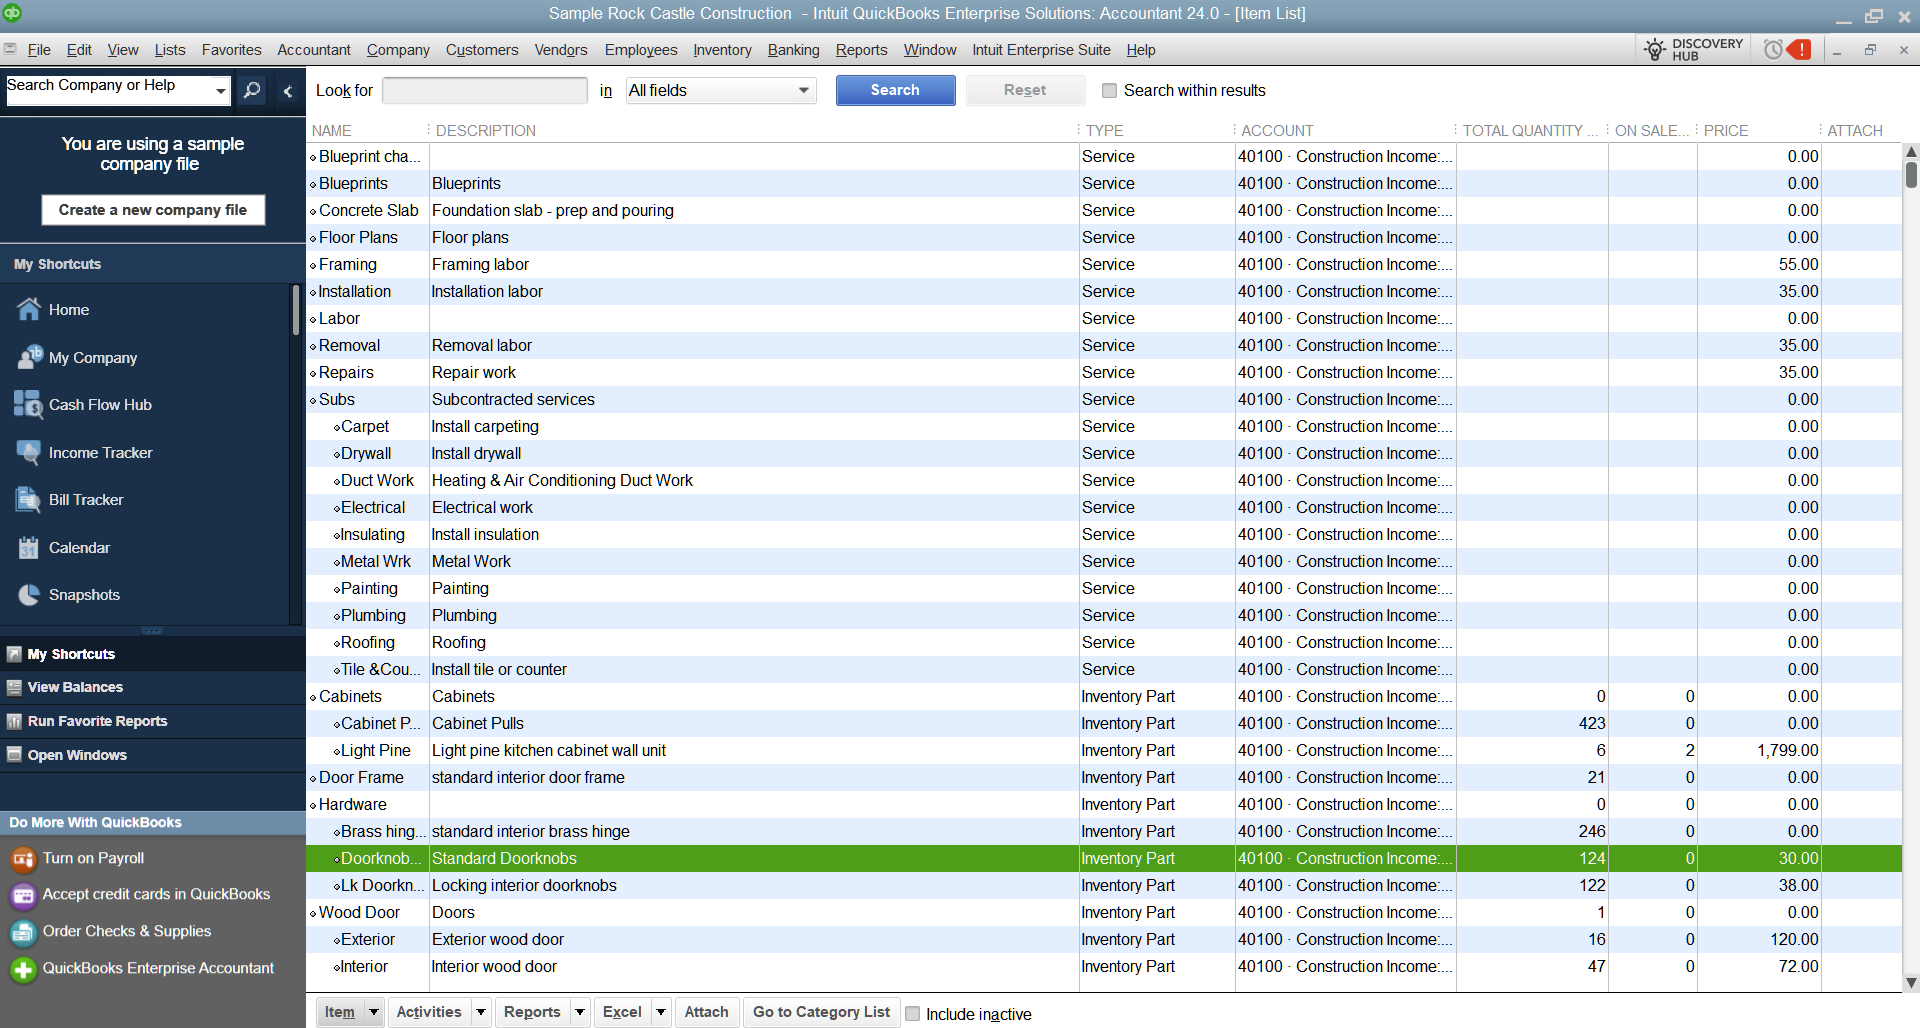This screenshot has height=1028, width=1920.
Task: Click the Help menu
Action: [1141, 50]
